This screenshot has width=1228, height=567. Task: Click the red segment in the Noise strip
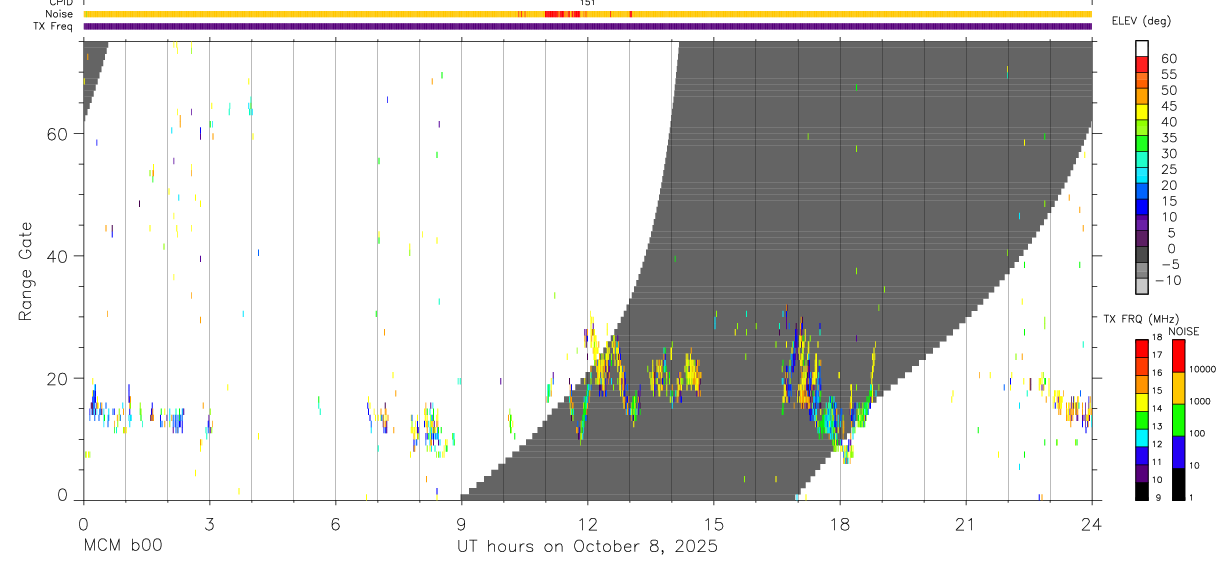point(561,14)
